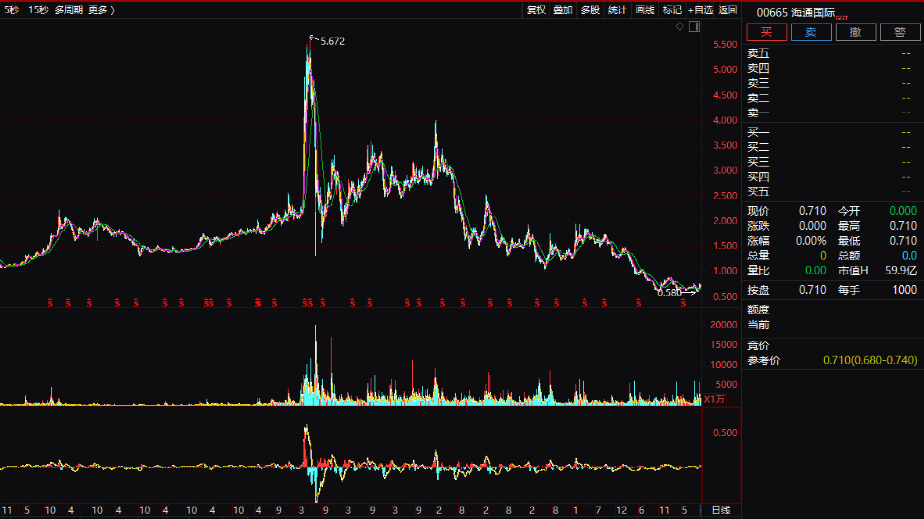924x519 pixels.
Task: Click the 最高 0.710 value
Action: tap(903, 226)
